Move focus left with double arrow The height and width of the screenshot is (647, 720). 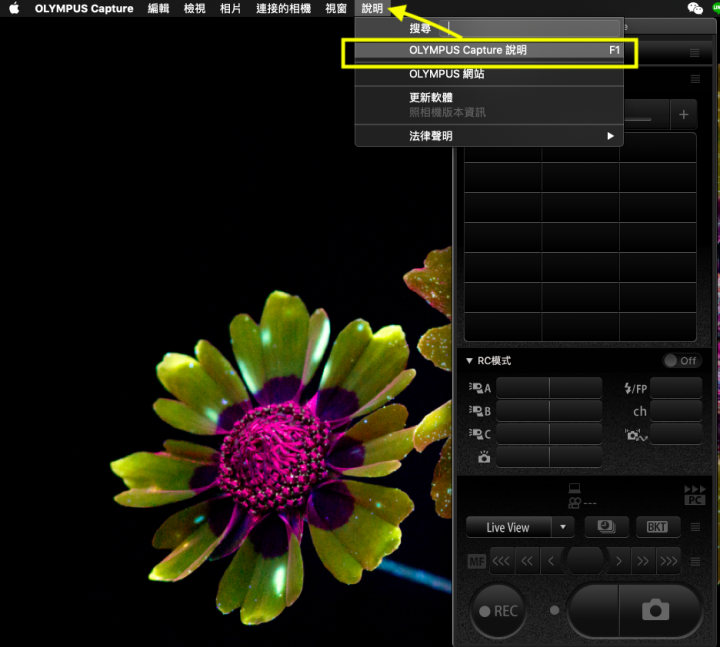[x=527, y=561]
